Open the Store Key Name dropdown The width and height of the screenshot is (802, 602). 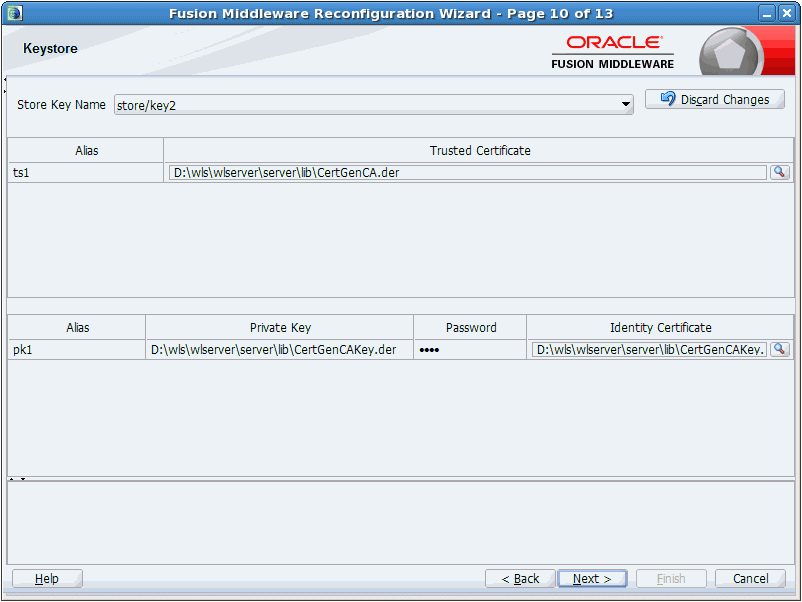point(625,105)
